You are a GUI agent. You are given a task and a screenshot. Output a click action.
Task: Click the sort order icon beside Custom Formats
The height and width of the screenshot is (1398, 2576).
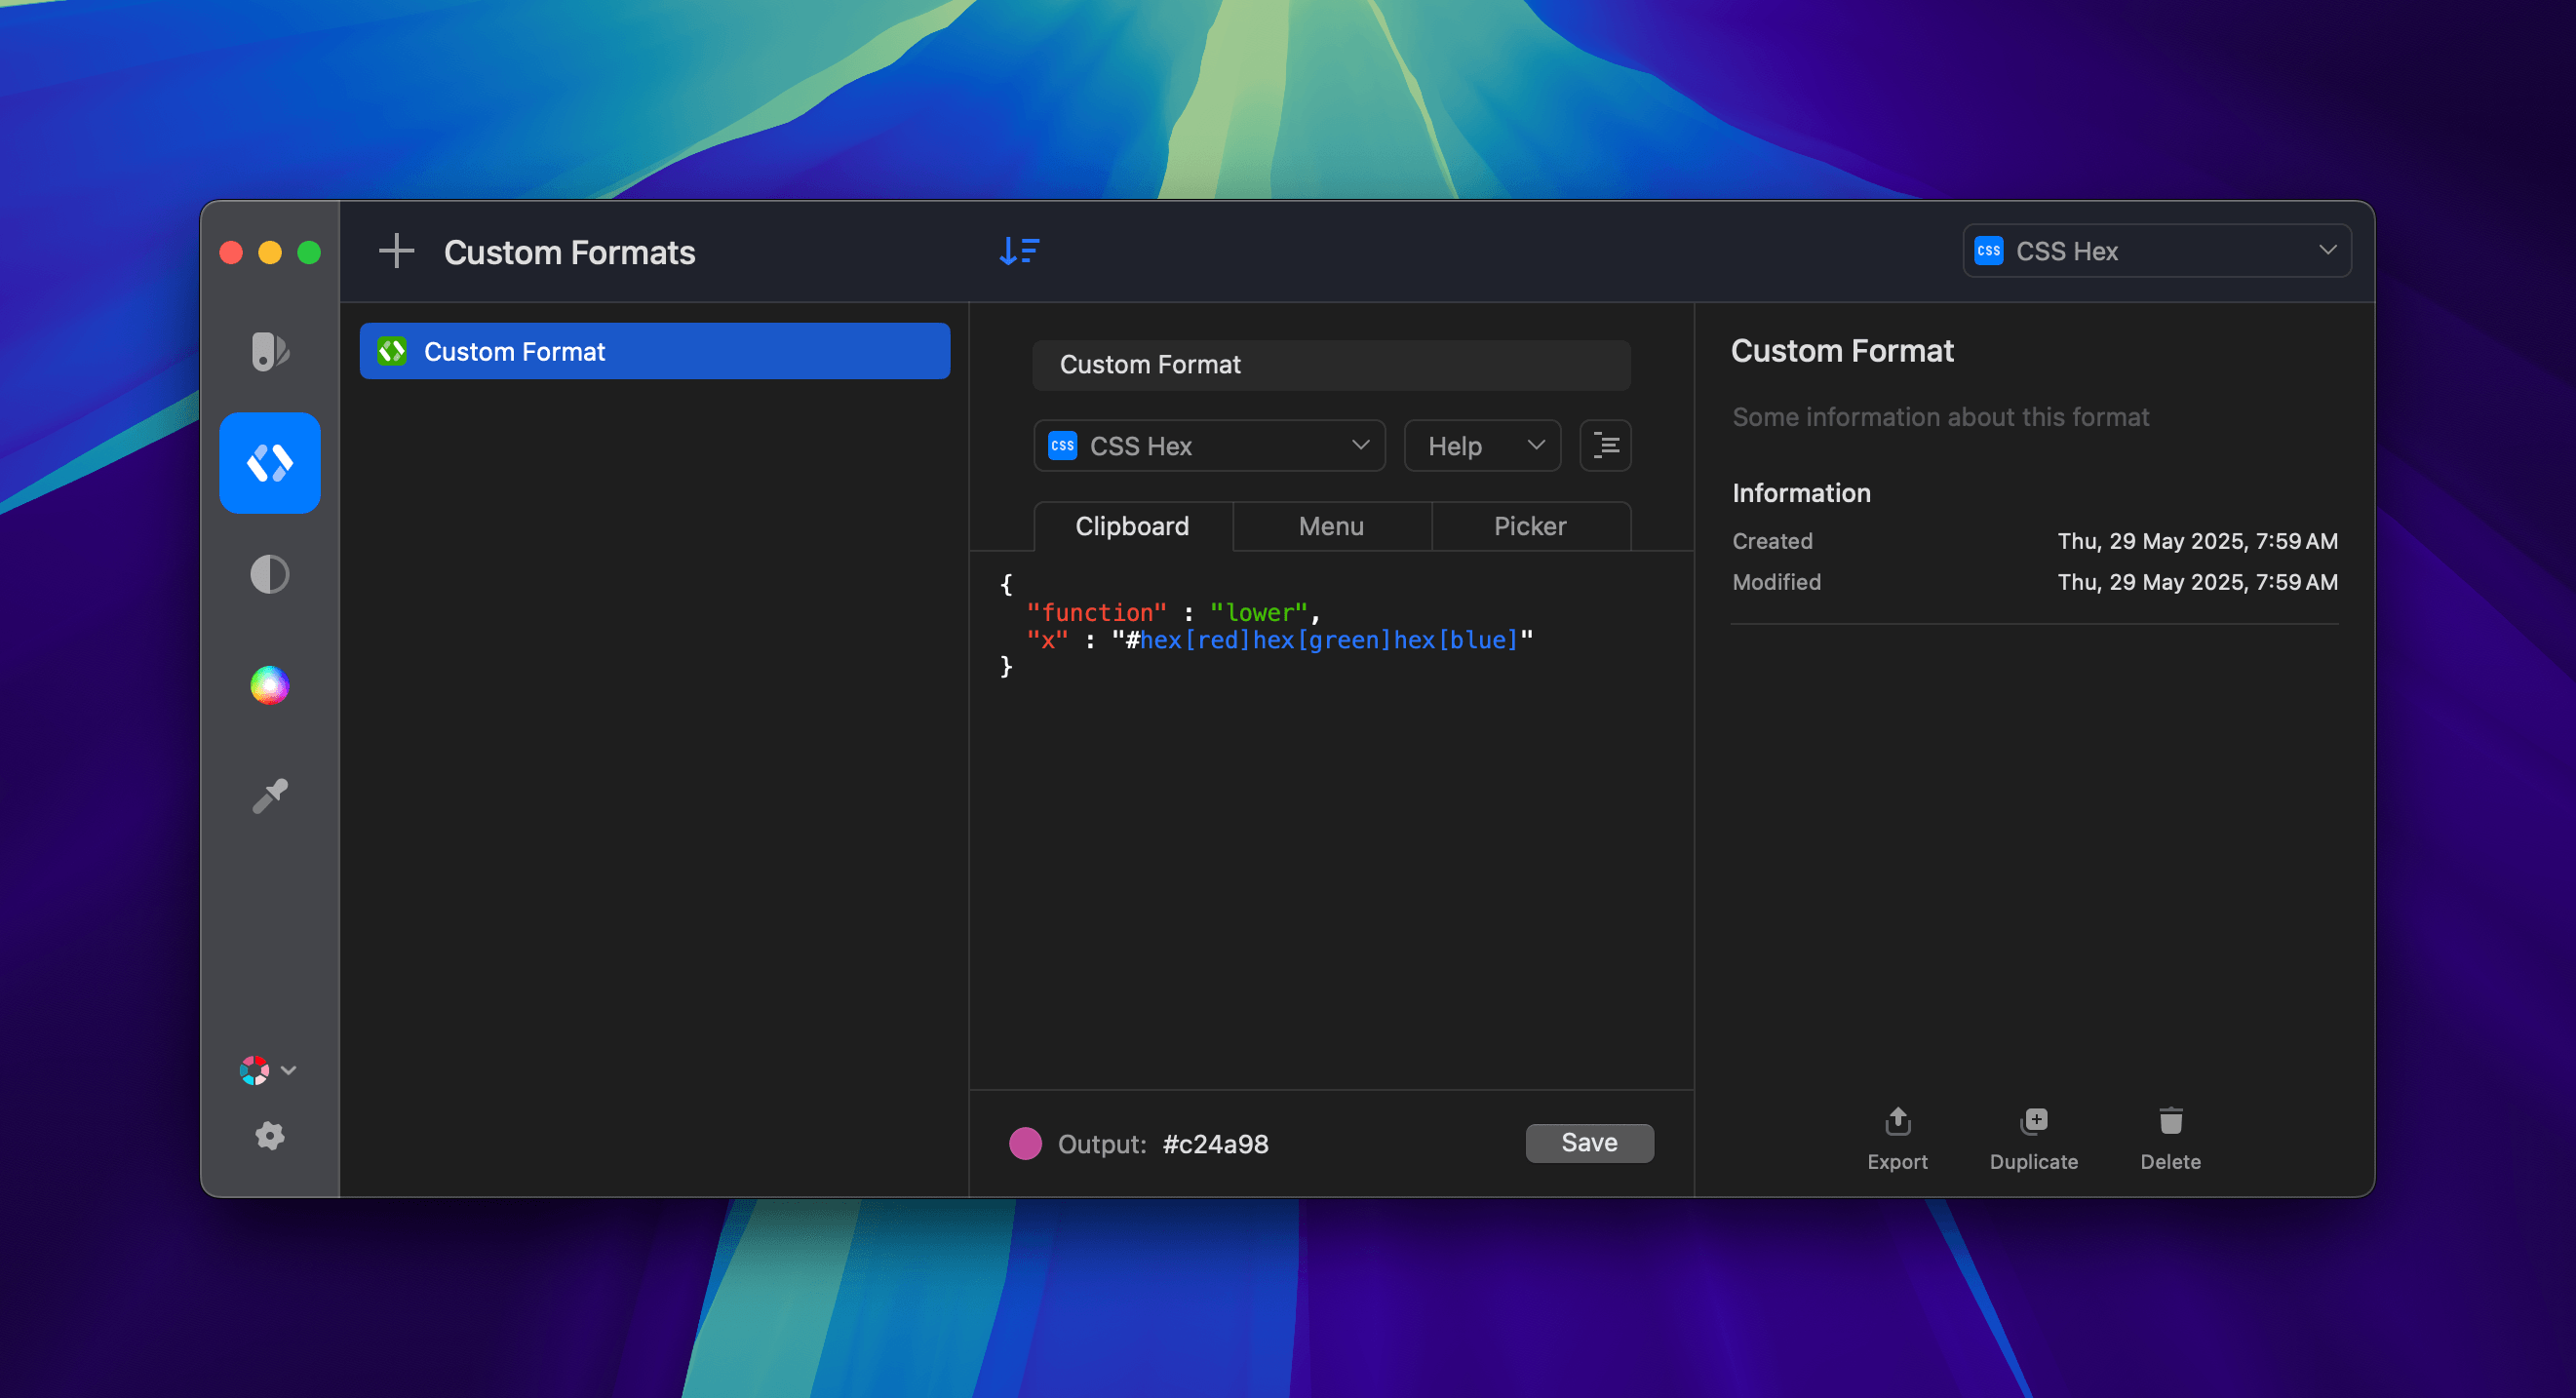point(1018,251)
